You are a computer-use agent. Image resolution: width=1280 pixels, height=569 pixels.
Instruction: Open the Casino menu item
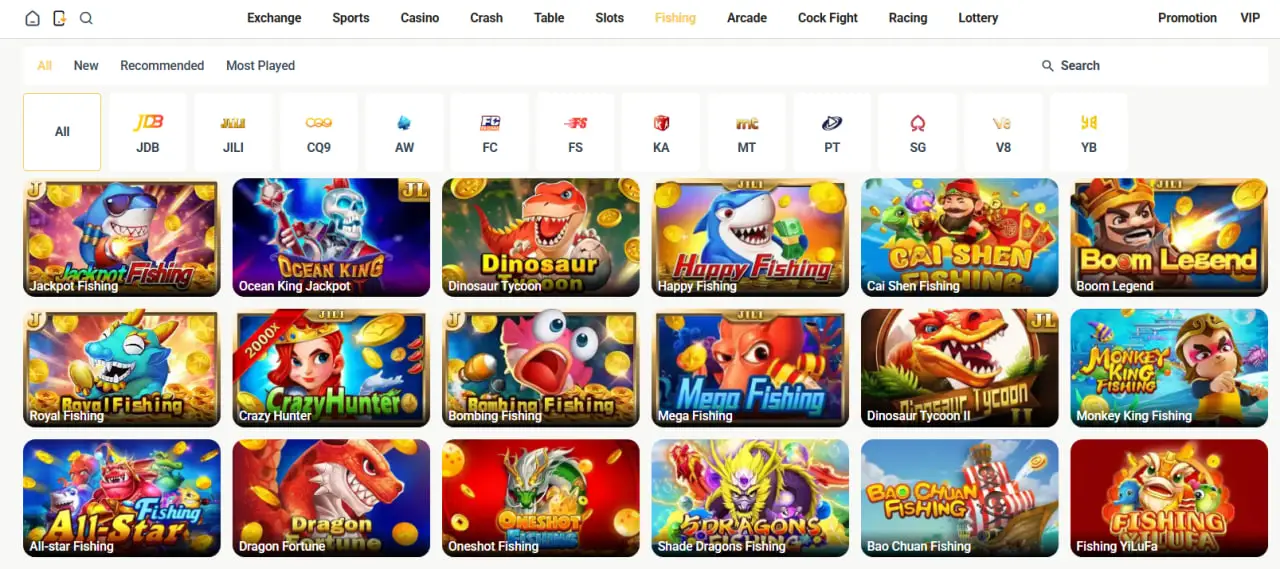tap(420, 18)
